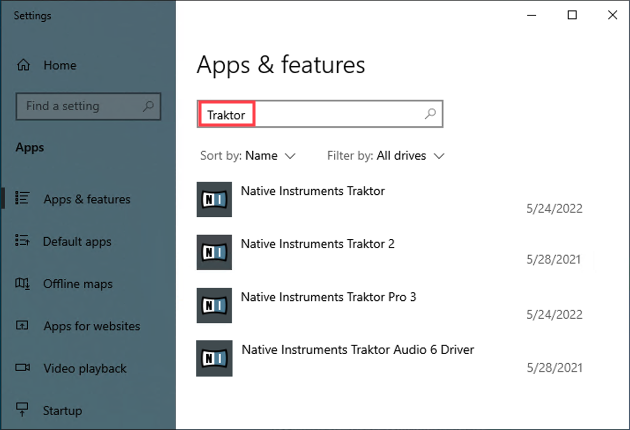Open Video playback settings
630x430 pixels.
(x=85, y=369)
